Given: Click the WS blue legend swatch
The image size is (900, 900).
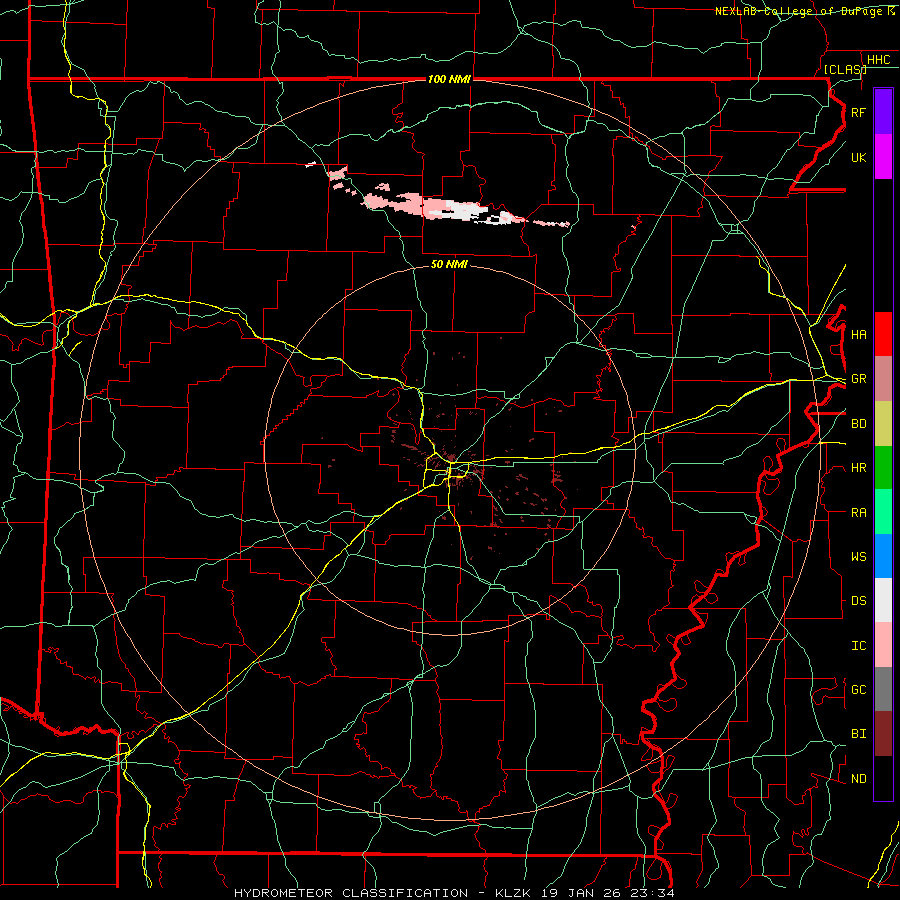Looking at the screenshot, I should pos(883,556).
